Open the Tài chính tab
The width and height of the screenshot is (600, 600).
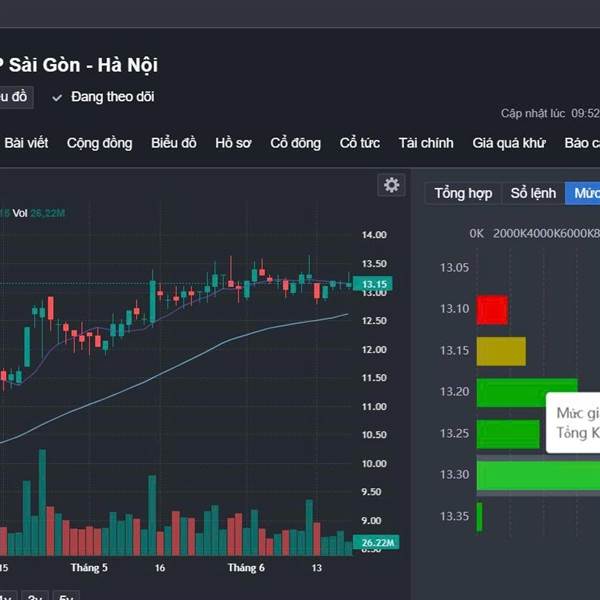coord(426,143)
